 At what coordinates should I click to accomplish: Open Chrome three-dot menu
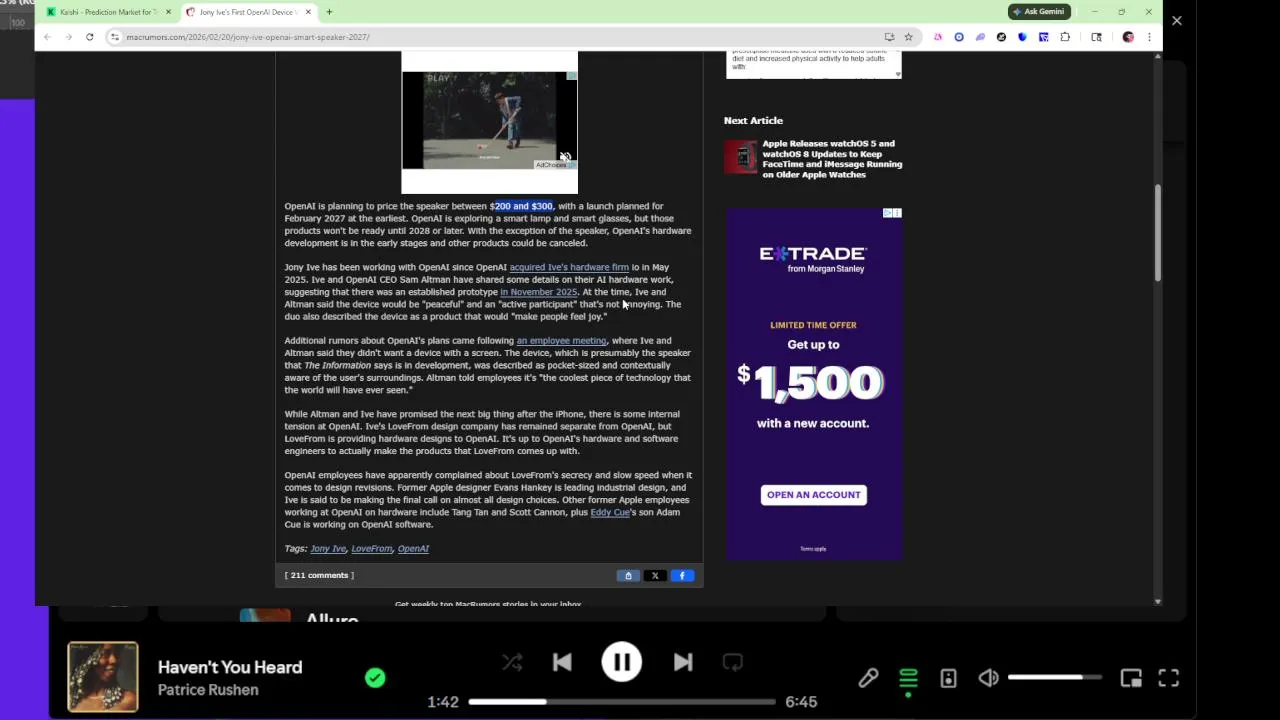click(1149, 37)
